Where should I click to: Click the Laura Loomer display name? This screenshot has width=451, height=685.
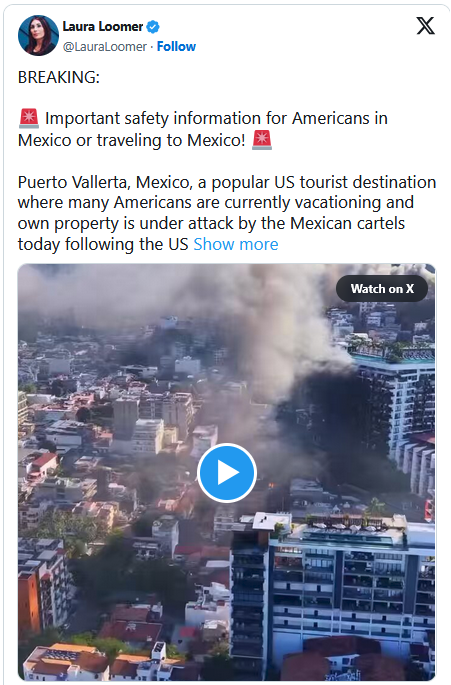(103, 27)
